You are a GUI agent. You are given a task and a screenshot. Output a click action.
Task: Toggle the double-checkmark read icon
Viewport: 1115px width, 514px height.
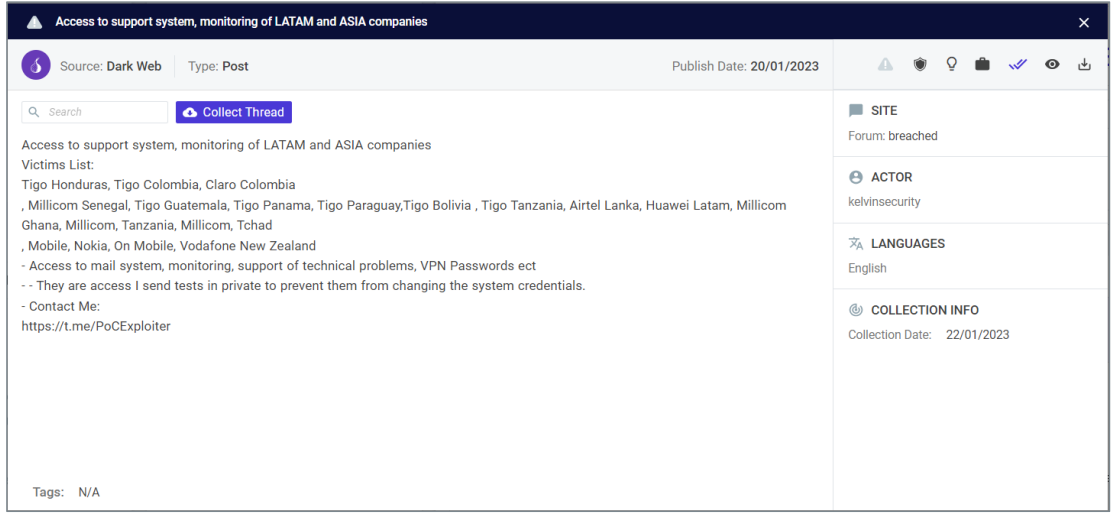pyautogui.click(x=1018, y=65)
